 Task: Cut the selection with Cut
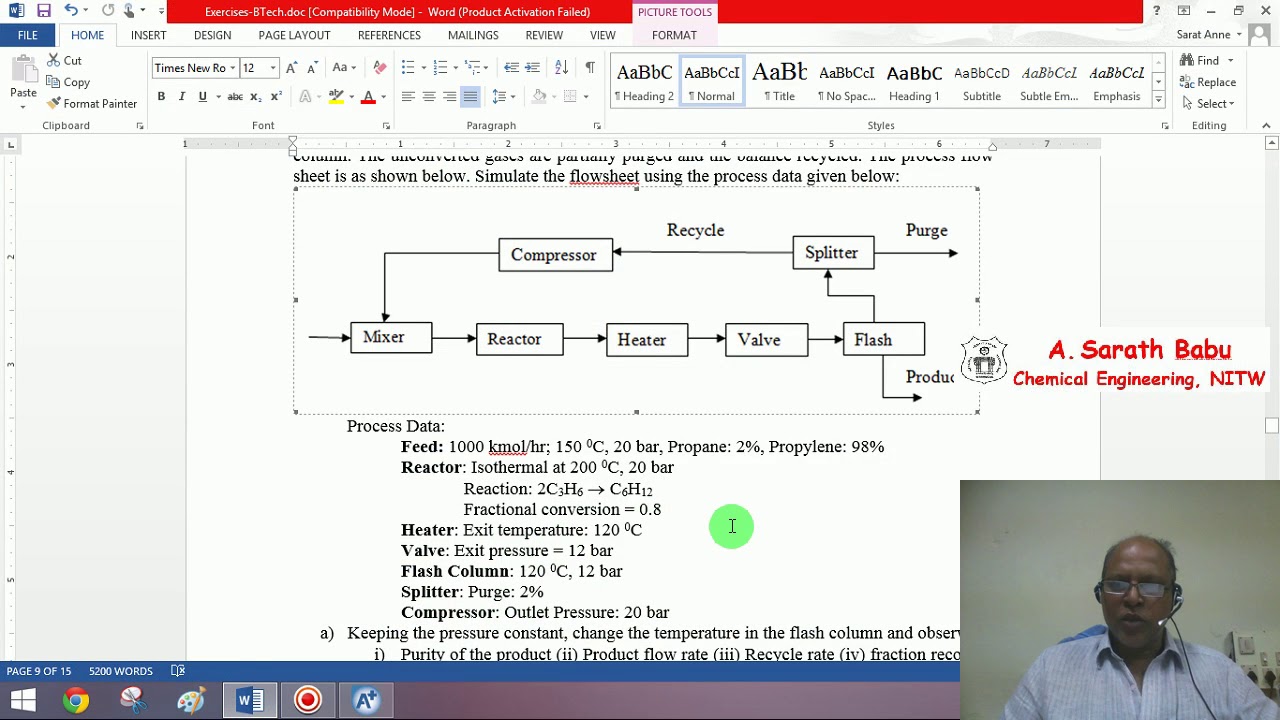64,60
